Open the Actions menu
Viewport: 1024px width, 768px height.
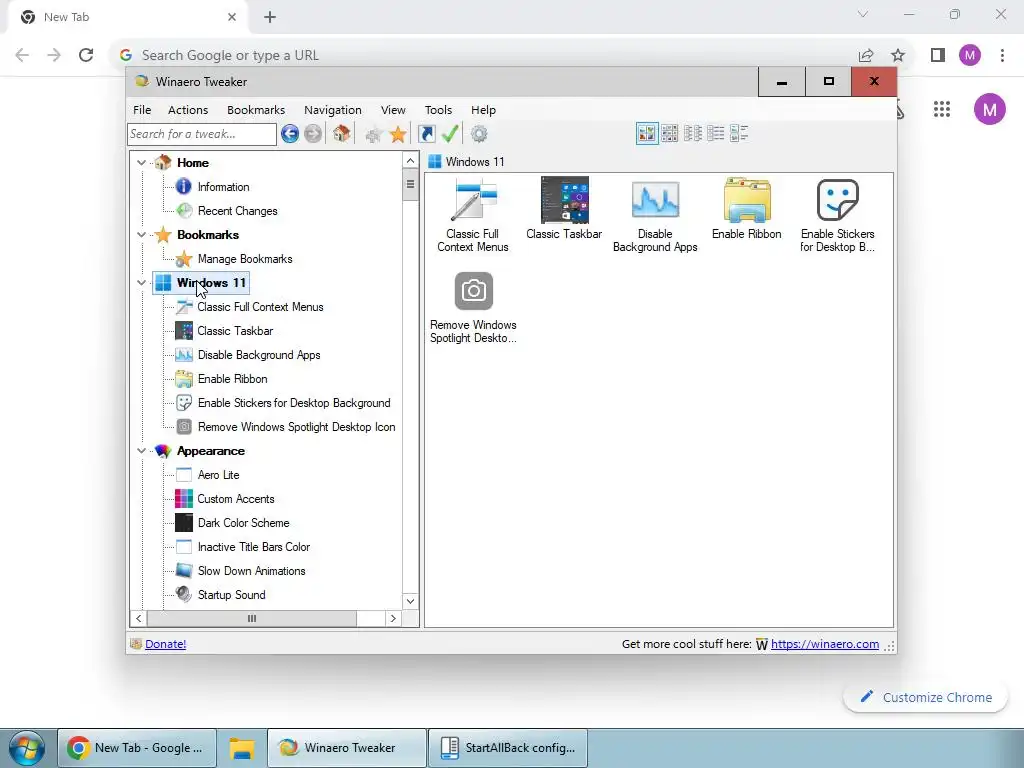pyautogui.click(x=188, y=110)
